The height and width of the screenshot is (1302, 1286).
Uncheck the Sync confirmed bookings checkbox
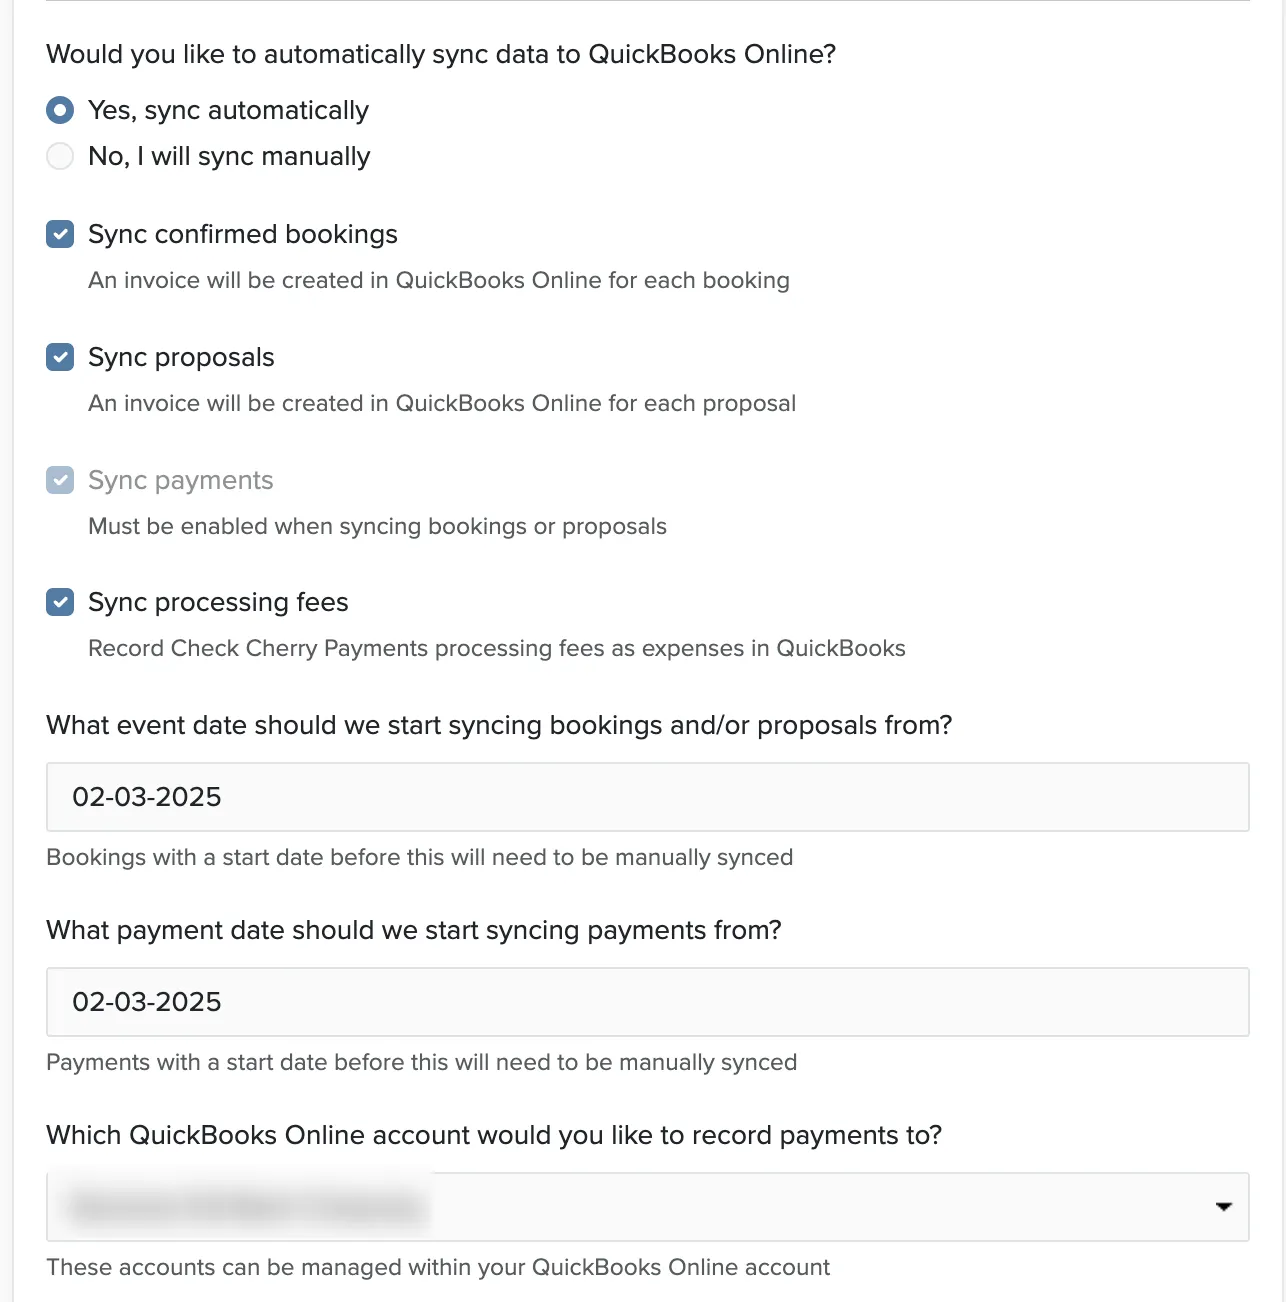pyautogui.click(x=60, y=234)
